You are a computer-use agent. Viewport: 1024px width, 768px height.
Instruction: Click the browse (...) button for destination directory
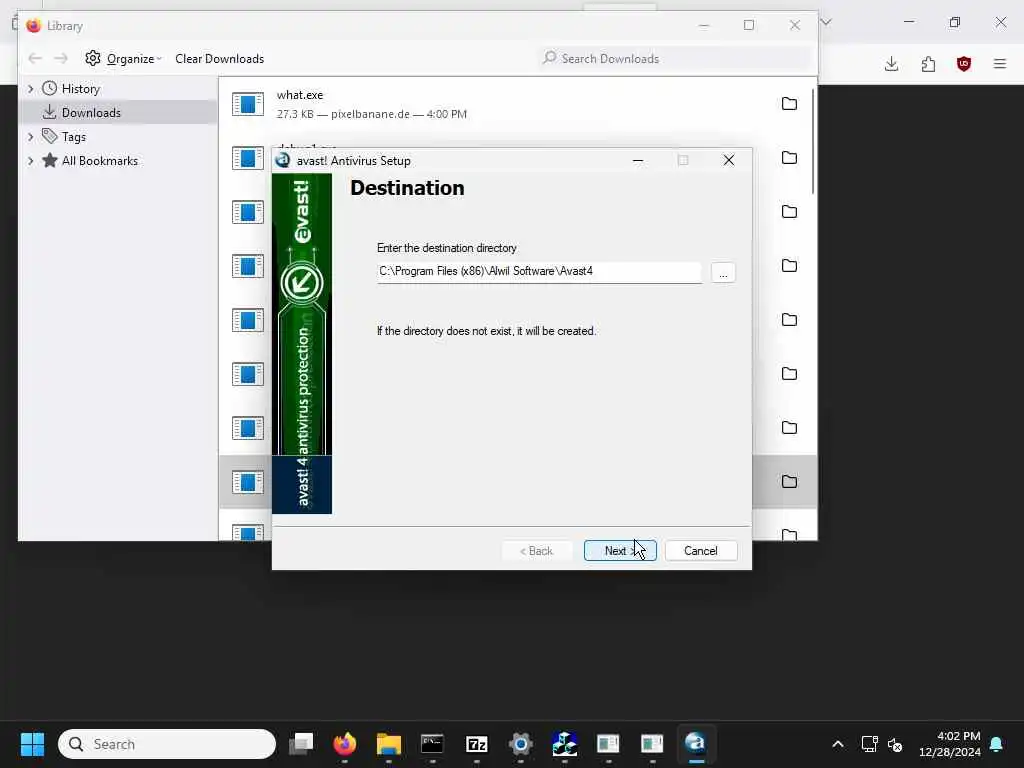(x=723, y=272)
